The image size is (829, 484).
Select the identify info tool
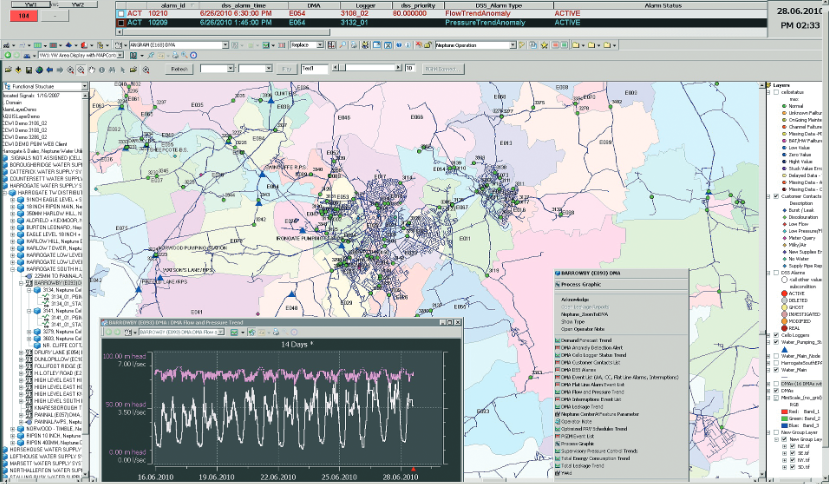102,69
